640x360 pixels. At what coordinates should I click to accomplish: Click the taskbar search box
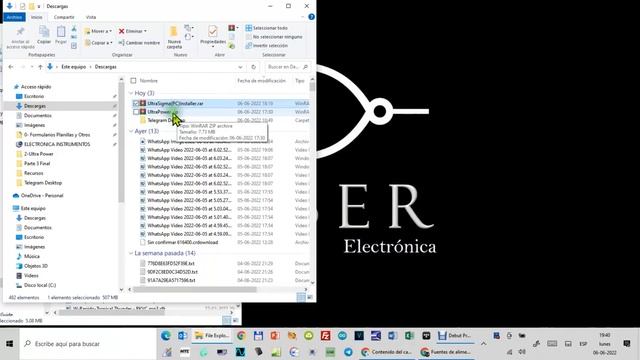(x=88, y=344)
